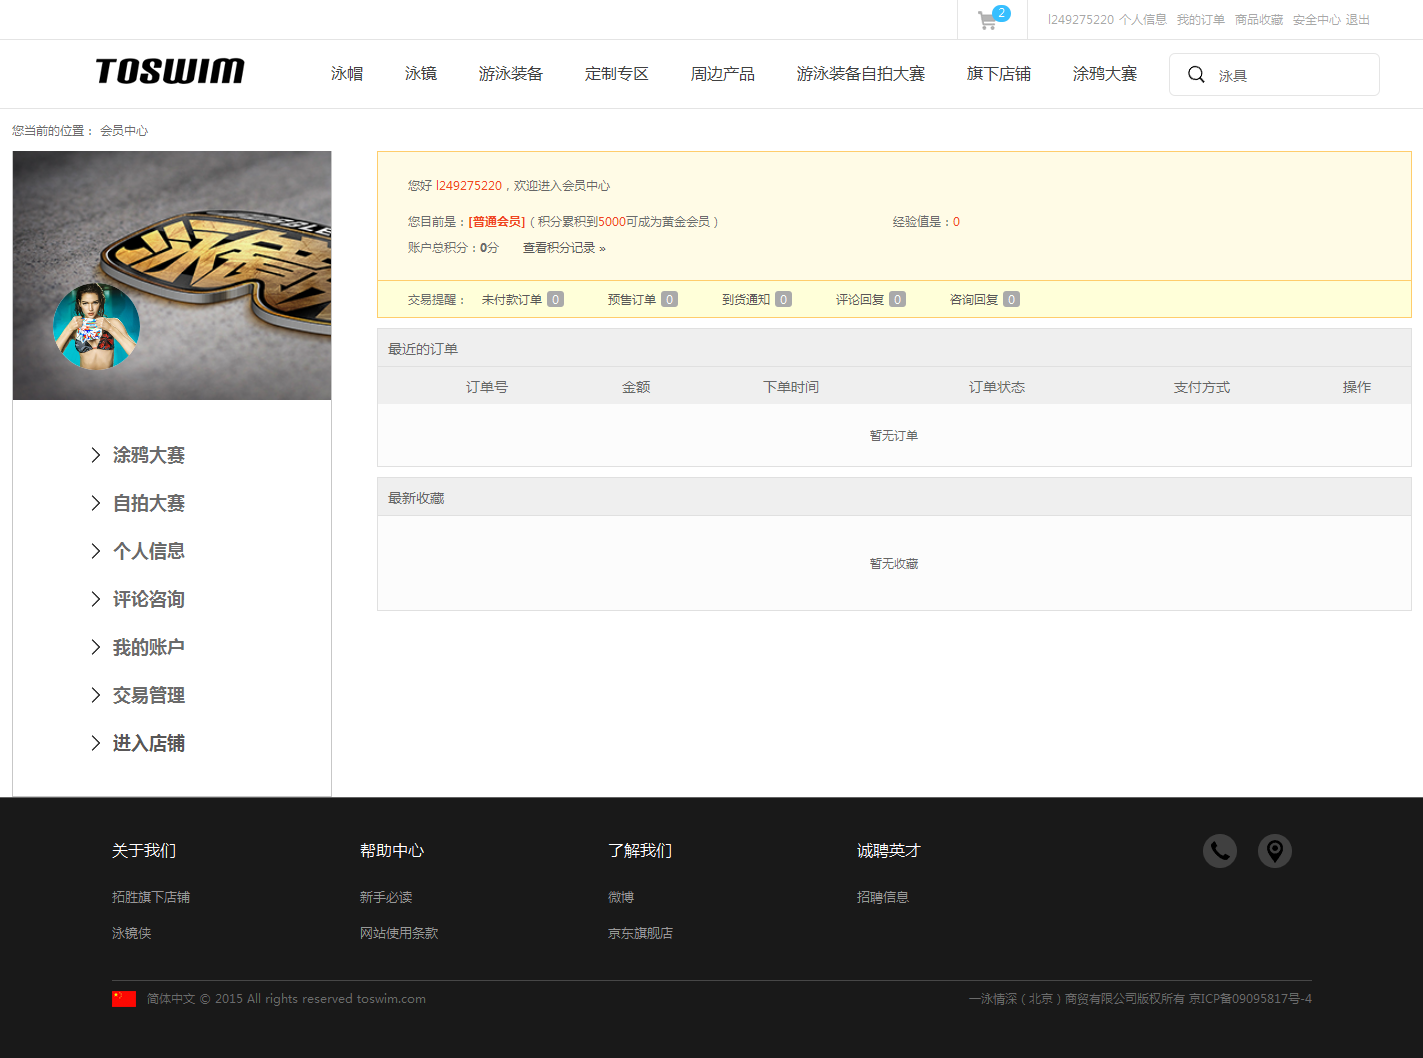Open 周边产品 in top navigation
Image resolution: width=1423 pixels, height=1058 pixels.
pyautogui.click(x=723, y=74)
